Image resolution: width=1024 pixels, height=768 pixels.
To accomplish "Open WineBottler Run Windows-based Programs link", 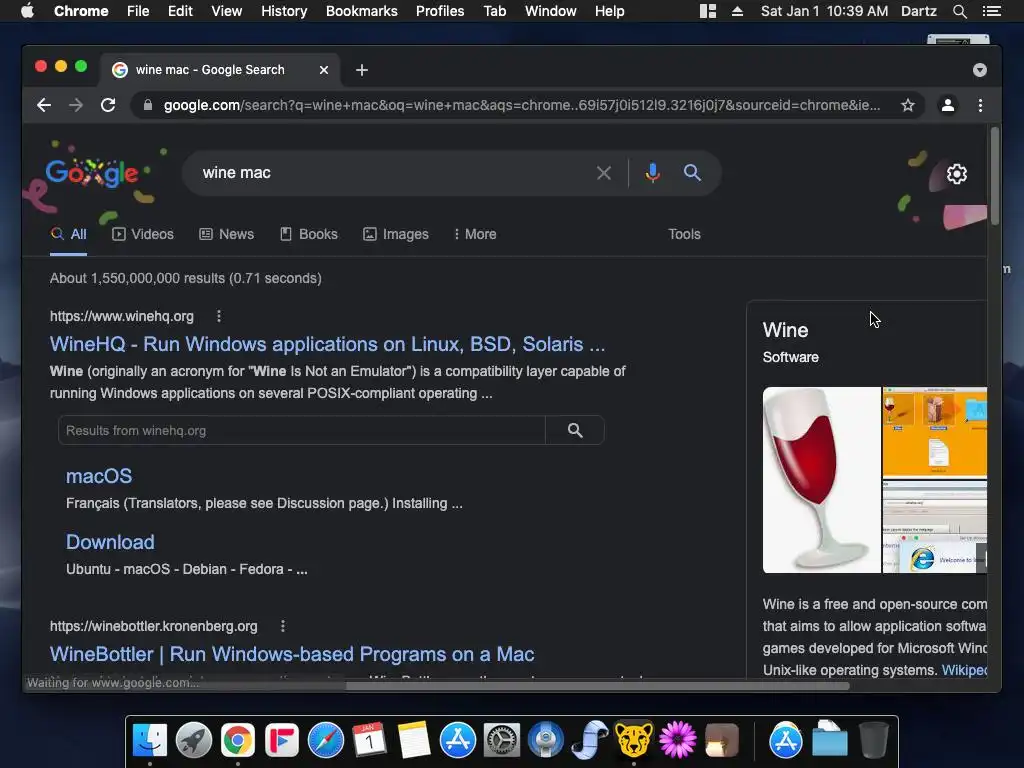I will pyautogui.click(x=292, y=654).
